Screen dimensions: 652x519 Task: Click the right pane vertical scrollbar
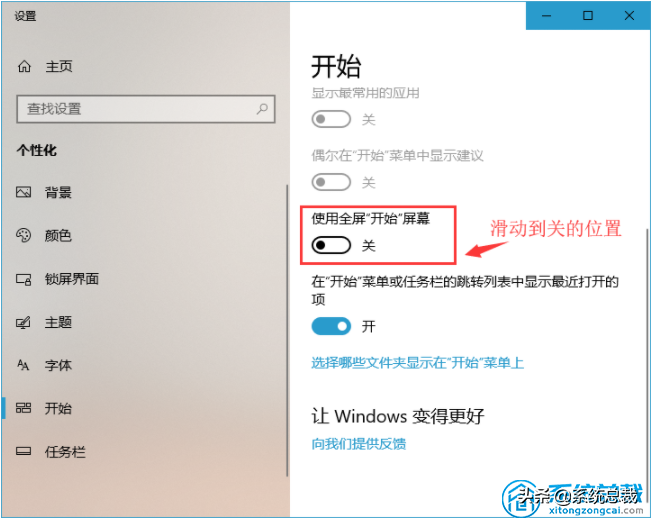(x=647, y=353)
